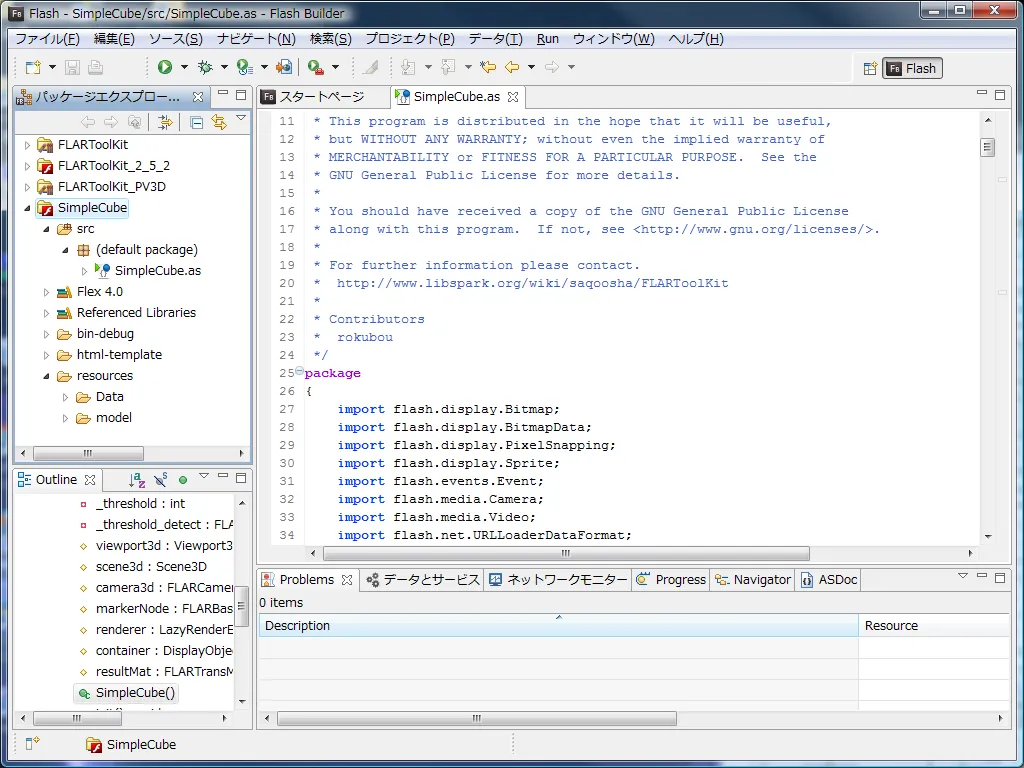Open Debug button dropdown arrow
The height and width of the screenshot is (768, 1024).
tap(224, 67)
